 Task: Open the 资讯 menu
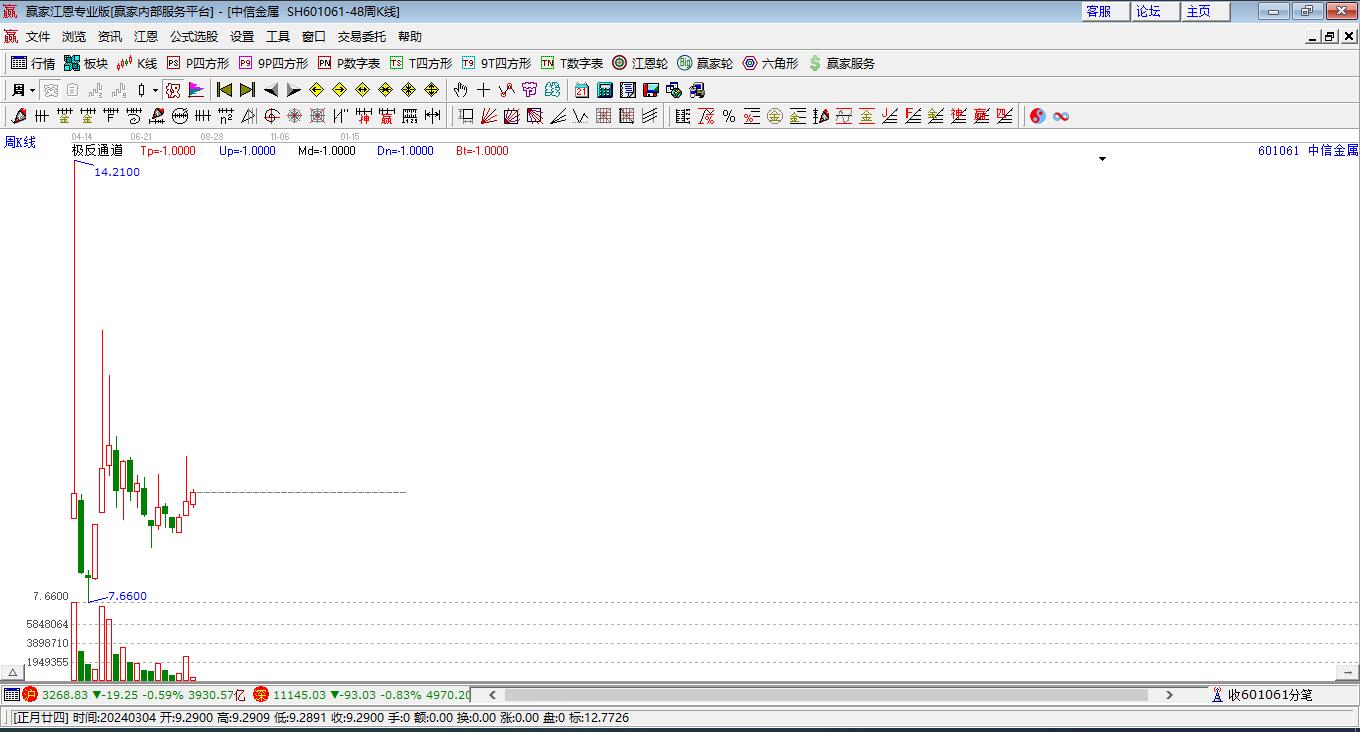coord(110,36)
